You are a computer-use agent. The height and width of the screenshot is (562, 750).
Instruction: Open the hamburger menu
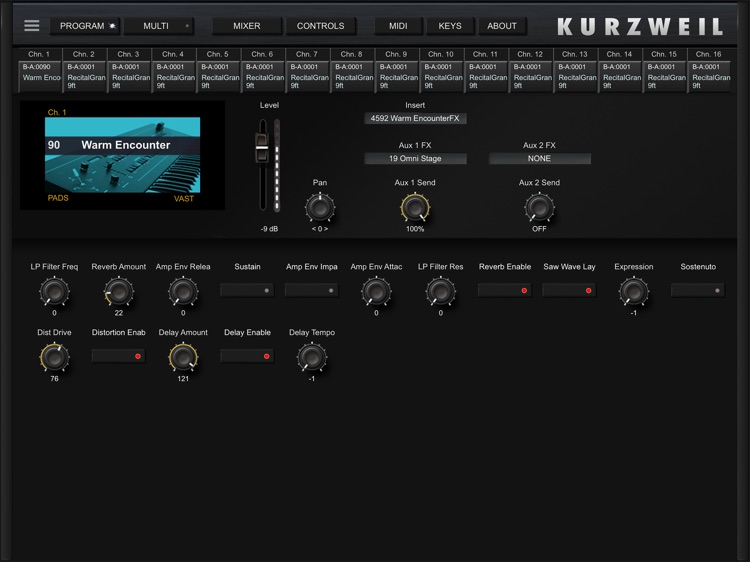(x=32, y=25)
